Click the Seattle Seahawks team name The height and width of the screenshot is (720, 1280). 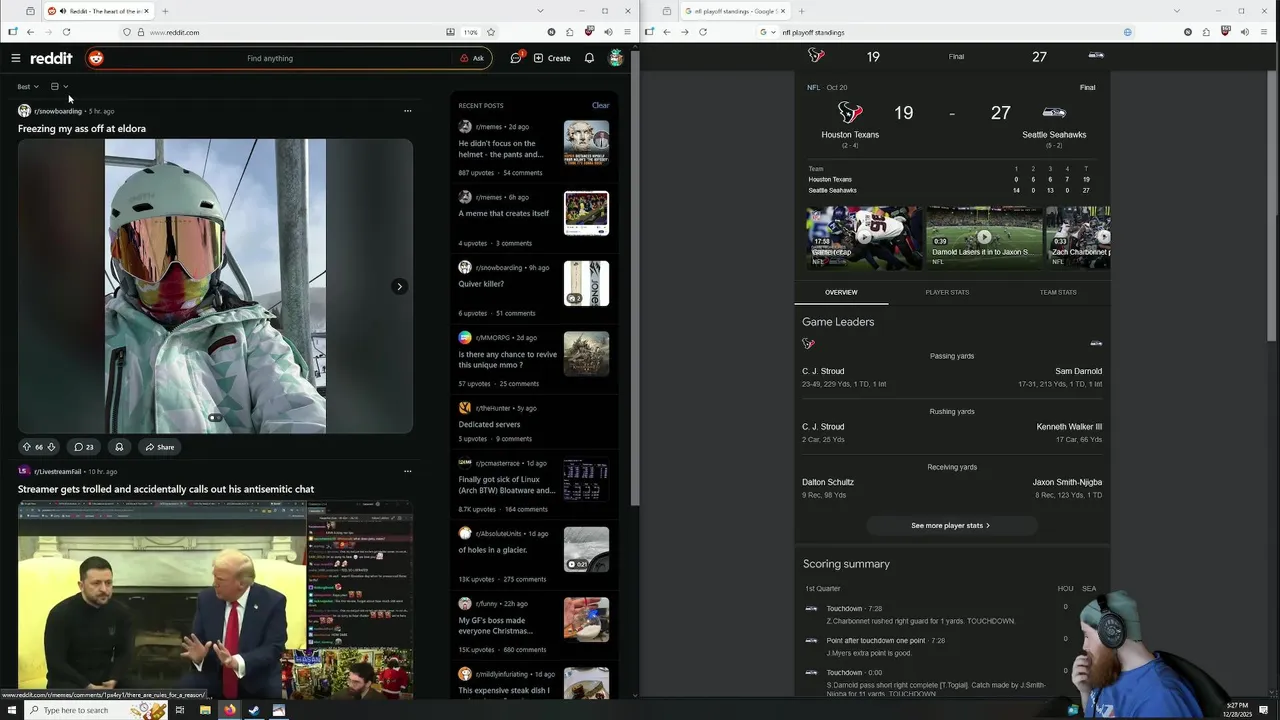[1054, 134]
